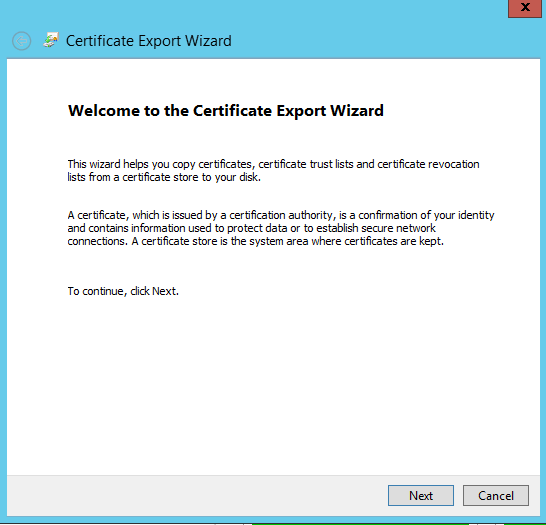Click the line starting "connections. A certificate store"
Screen dimensions: 546x525
tap(256, 241)
